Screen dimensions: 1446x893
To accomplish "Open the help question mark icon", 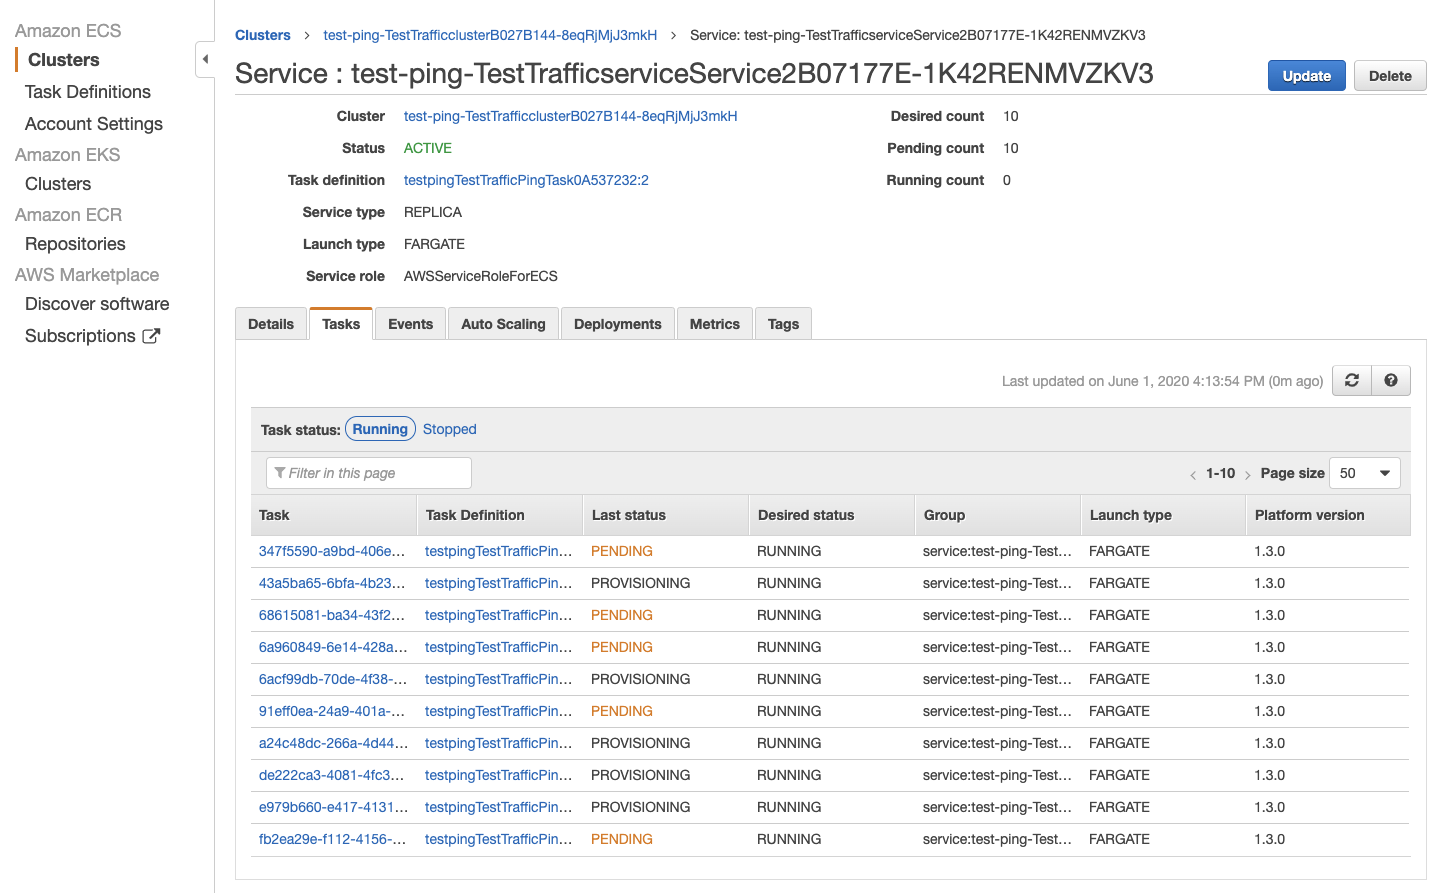I will (1391, 380).
